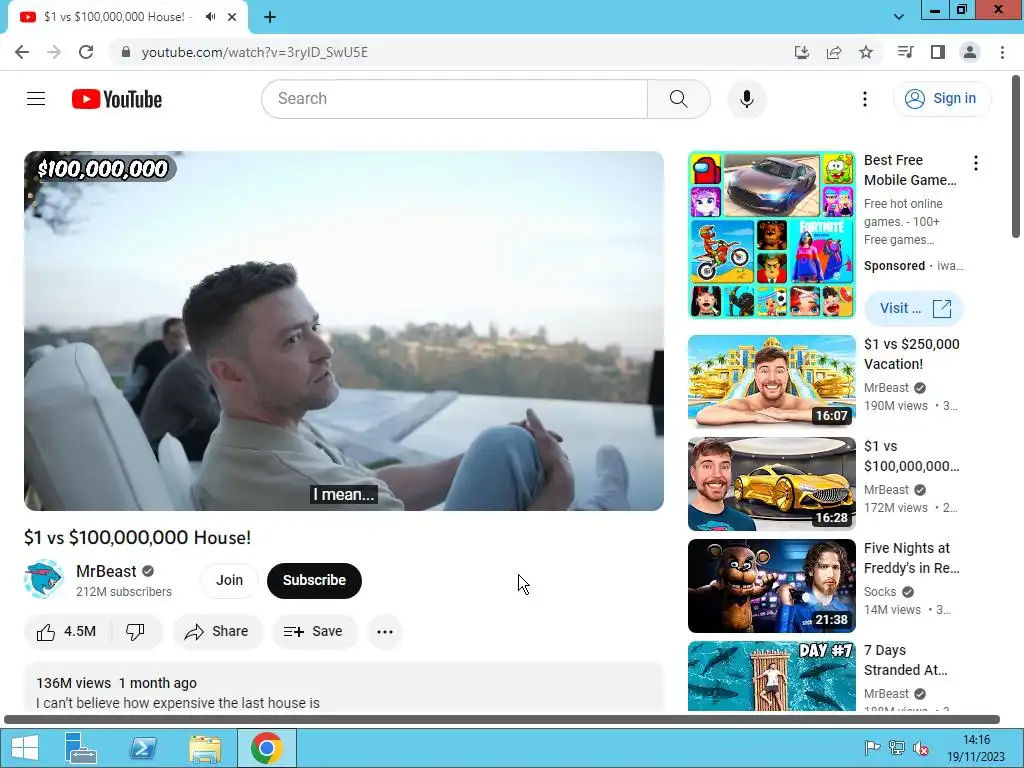Select the $1 vs $100,000,000 House tab
The height and width of the screenshot is (768, 1024).
(x=116, y=17)
